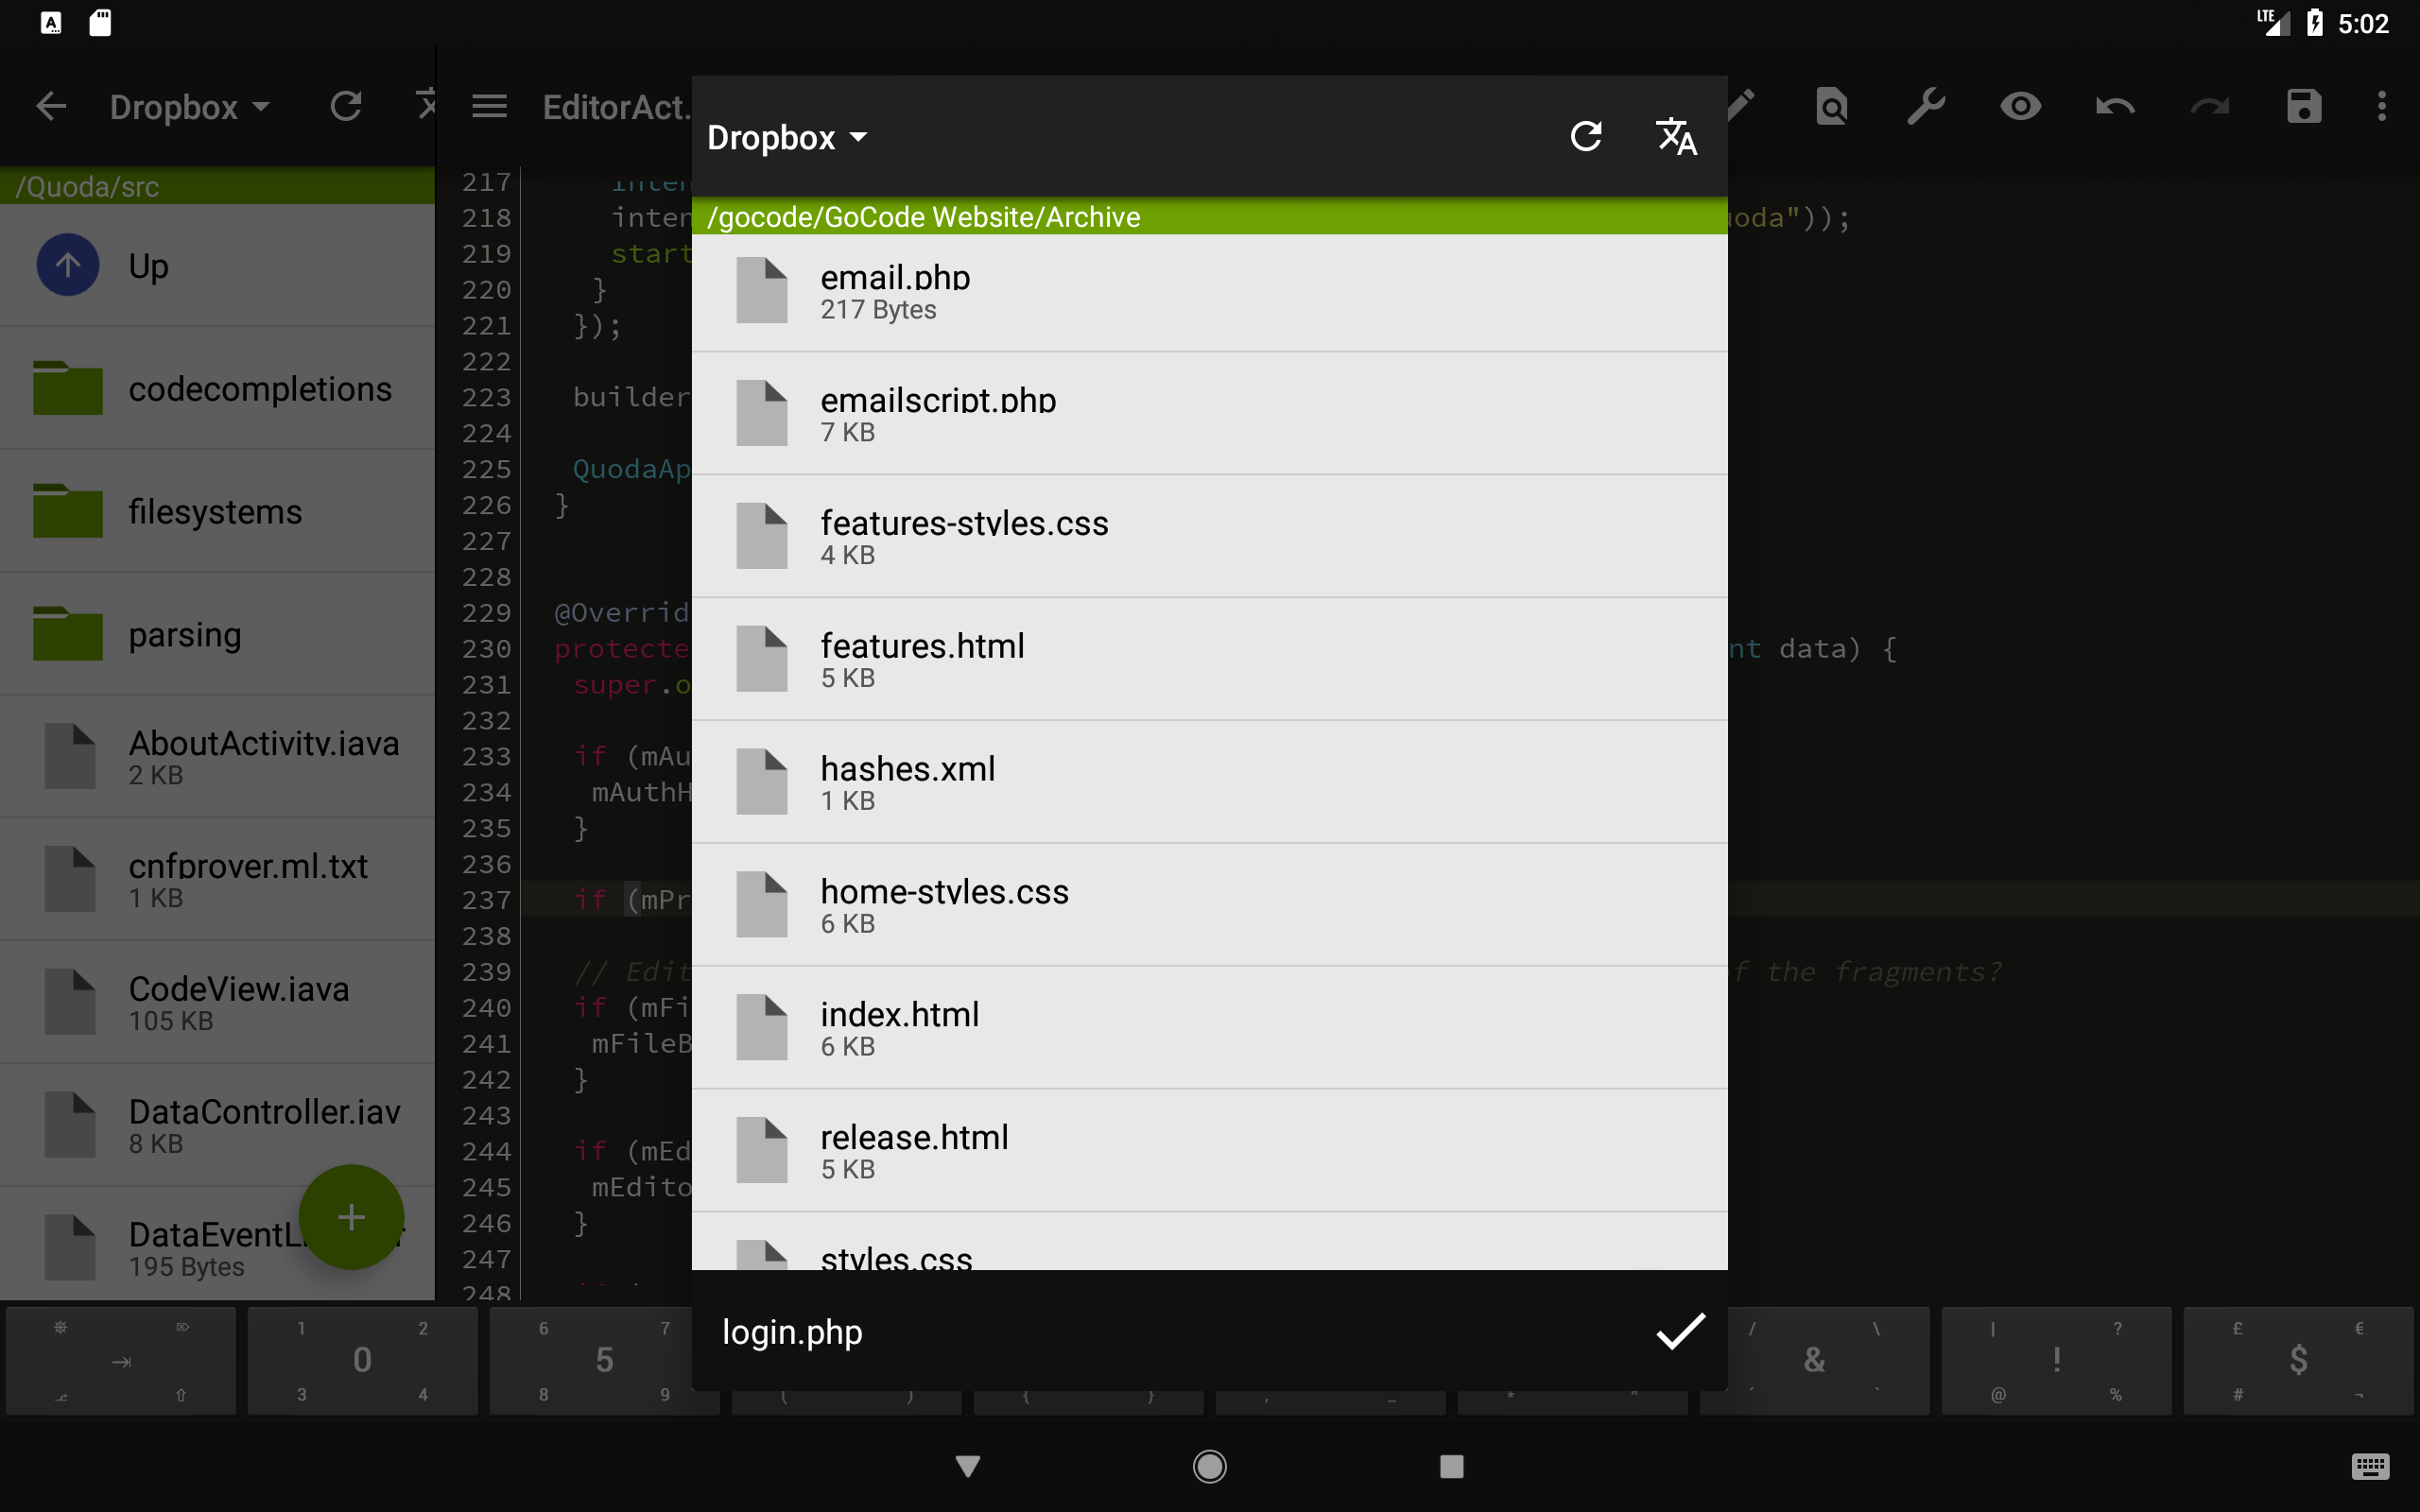
Task: Click line number 237 in the gutter
Action: tap(486, 900)
